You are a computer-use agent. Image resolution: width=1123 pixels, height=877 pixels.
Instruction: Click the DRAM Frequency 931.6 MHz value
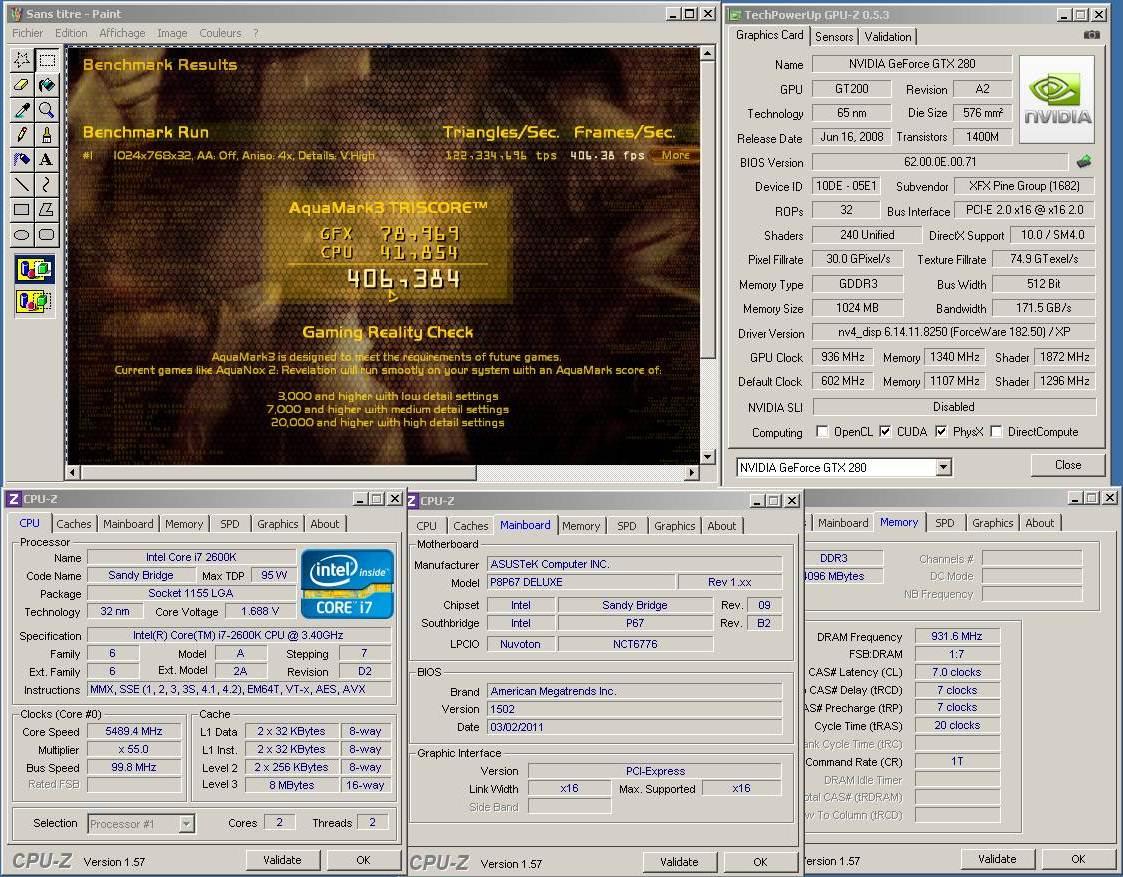coord(957,636)
